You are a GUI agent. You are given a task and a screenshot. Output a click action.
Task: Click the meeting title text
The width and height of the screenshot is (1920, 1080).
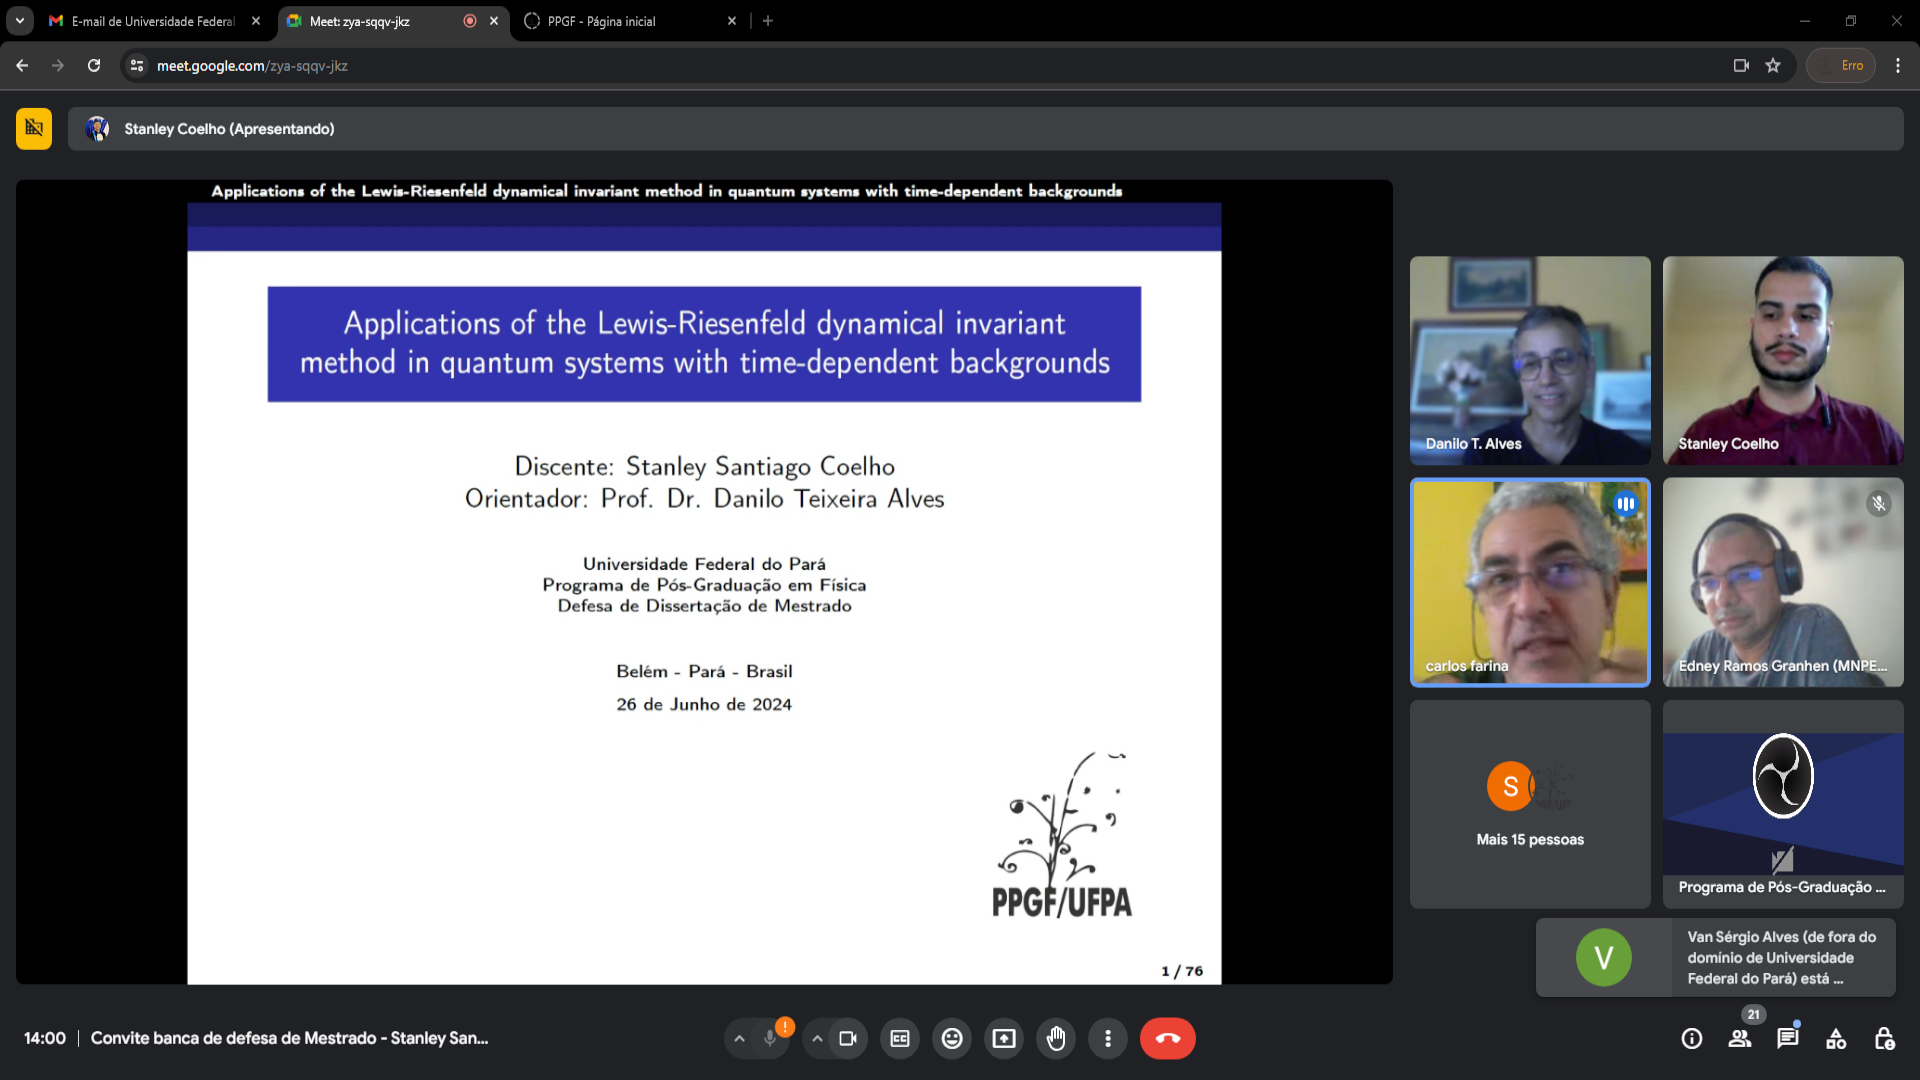click(290, 1038)
